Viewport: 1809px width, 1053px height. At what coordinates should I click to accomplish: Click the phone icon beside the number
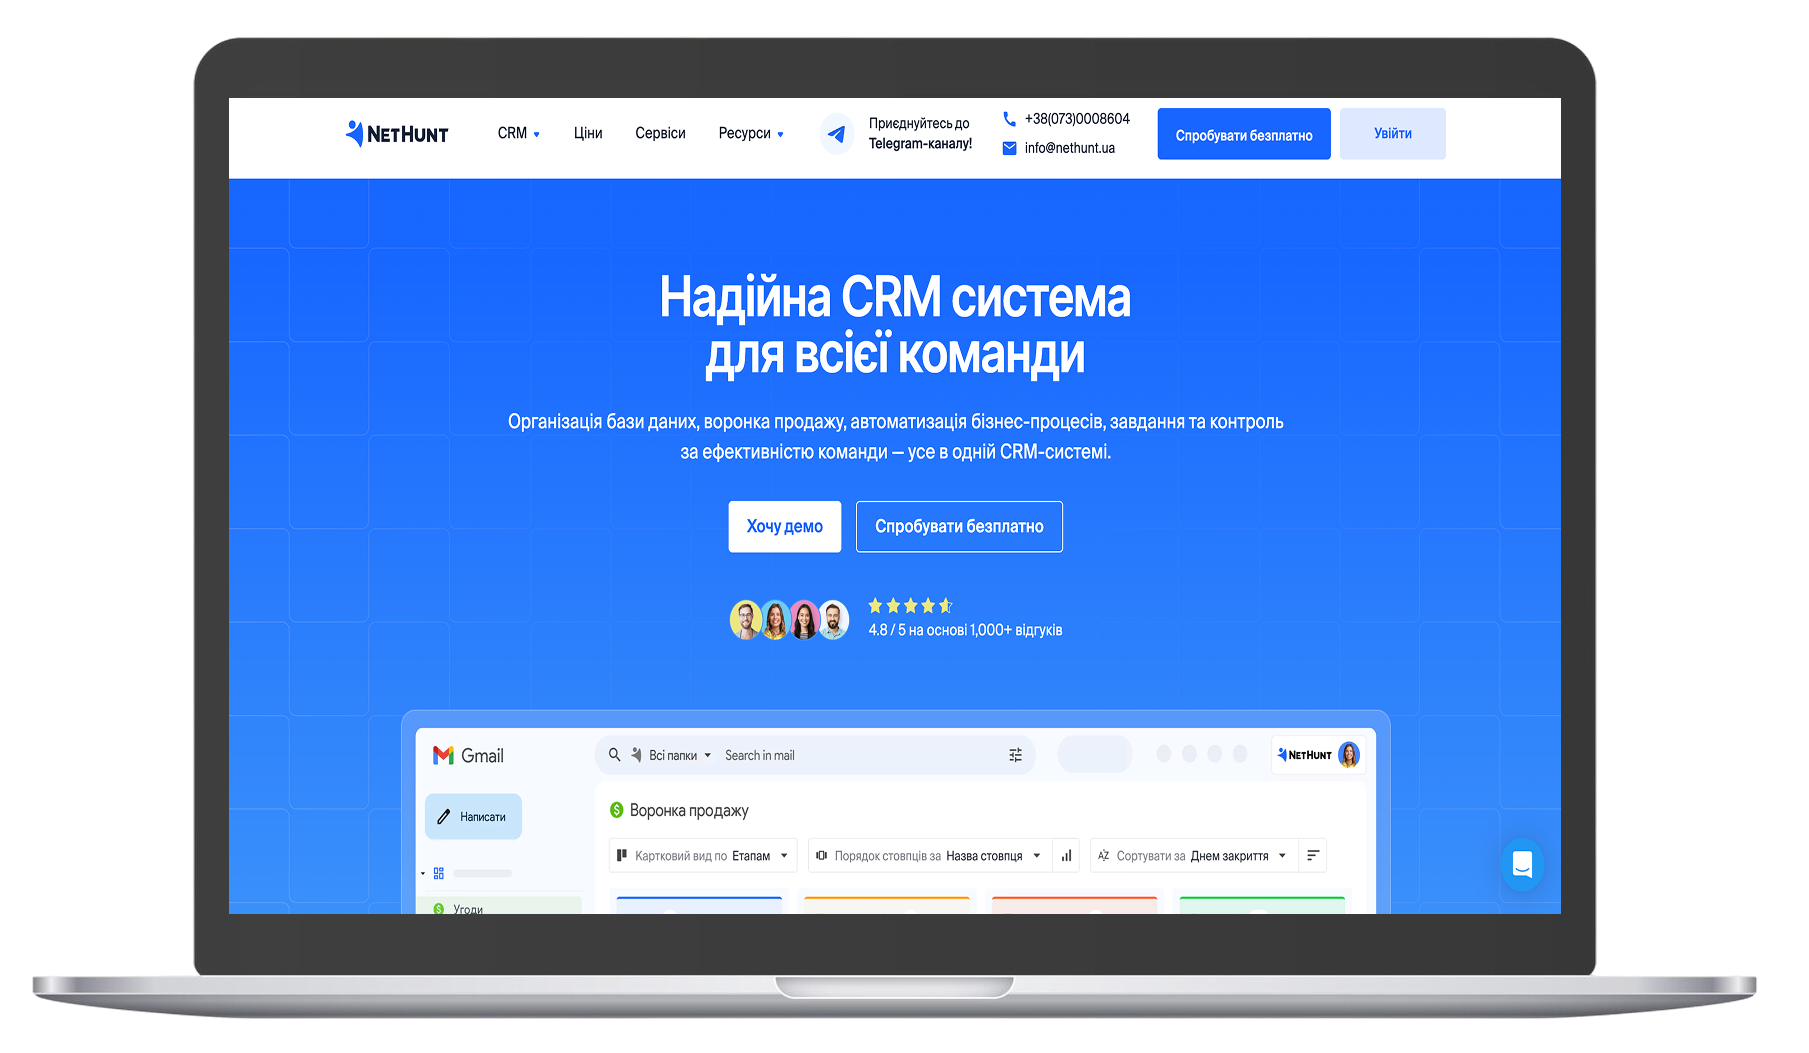(1009, 119)
